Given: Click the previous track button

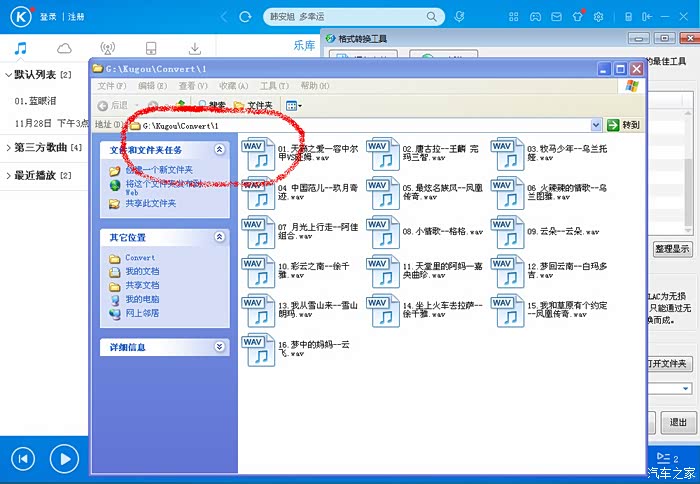Looking at the screenshot, I should pyautogui.click(x=23, y=459).
